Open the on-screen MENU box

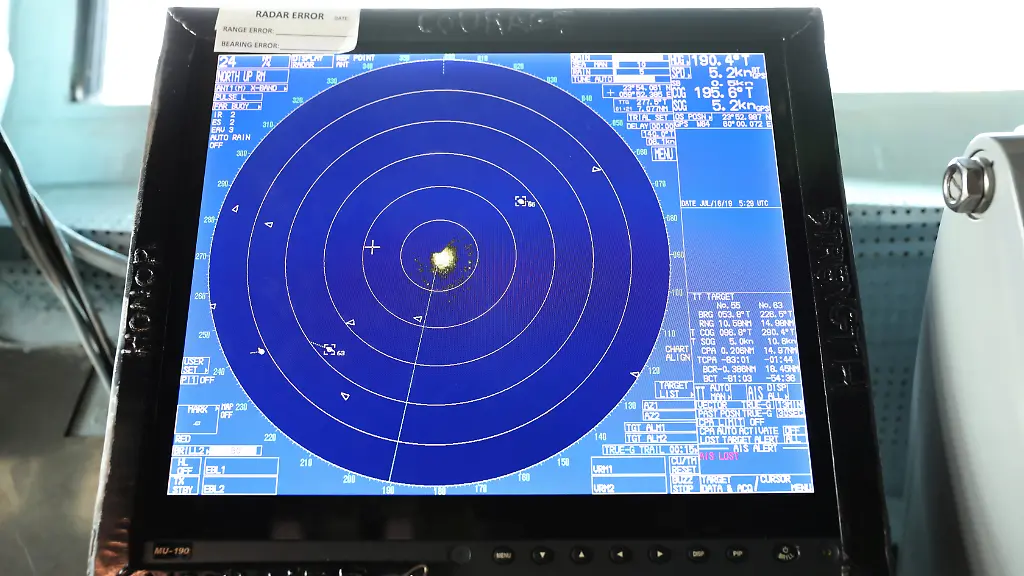pos(664,154)
